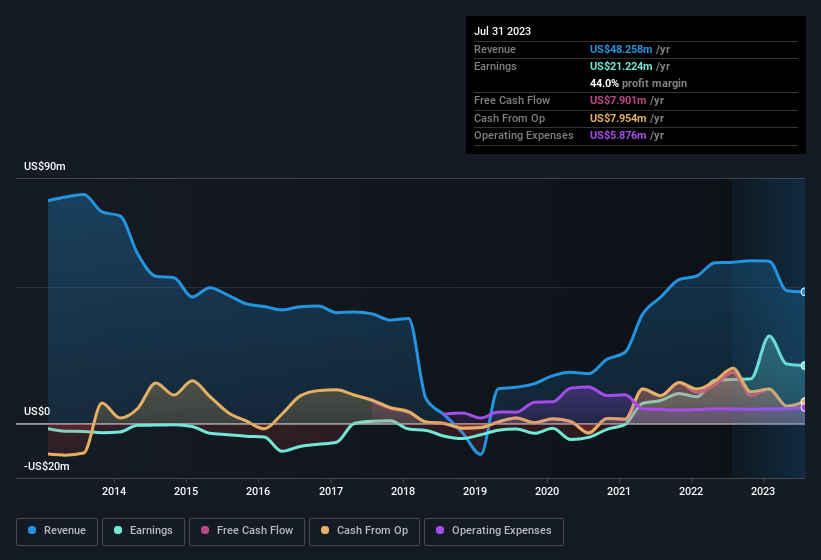The height and width of the screenshot is (560, 821).
Task: Click the -US$20m y-axis label
Action: click(x=47, y=466)
